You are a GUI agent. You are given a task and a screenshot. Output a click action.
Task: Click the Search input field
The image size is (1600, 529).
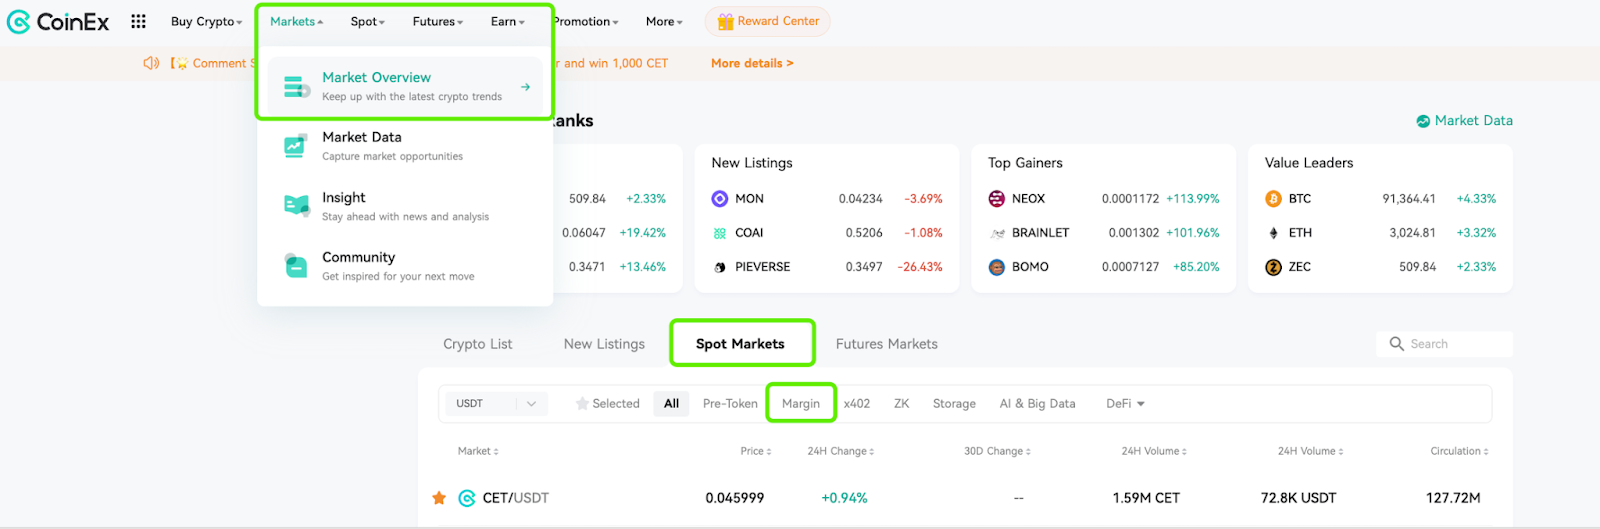1444,344
